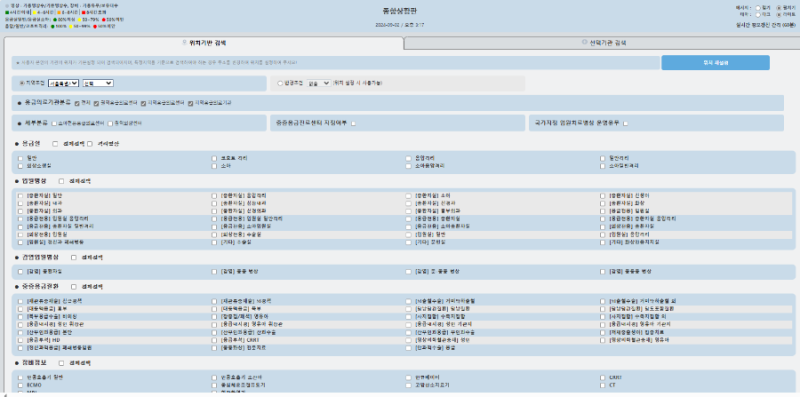The width and height of the screenshot is (800, 397).
Task: Toggle 응급의료기관분류 전체 checkbox
Action: [x=77, y=103]
